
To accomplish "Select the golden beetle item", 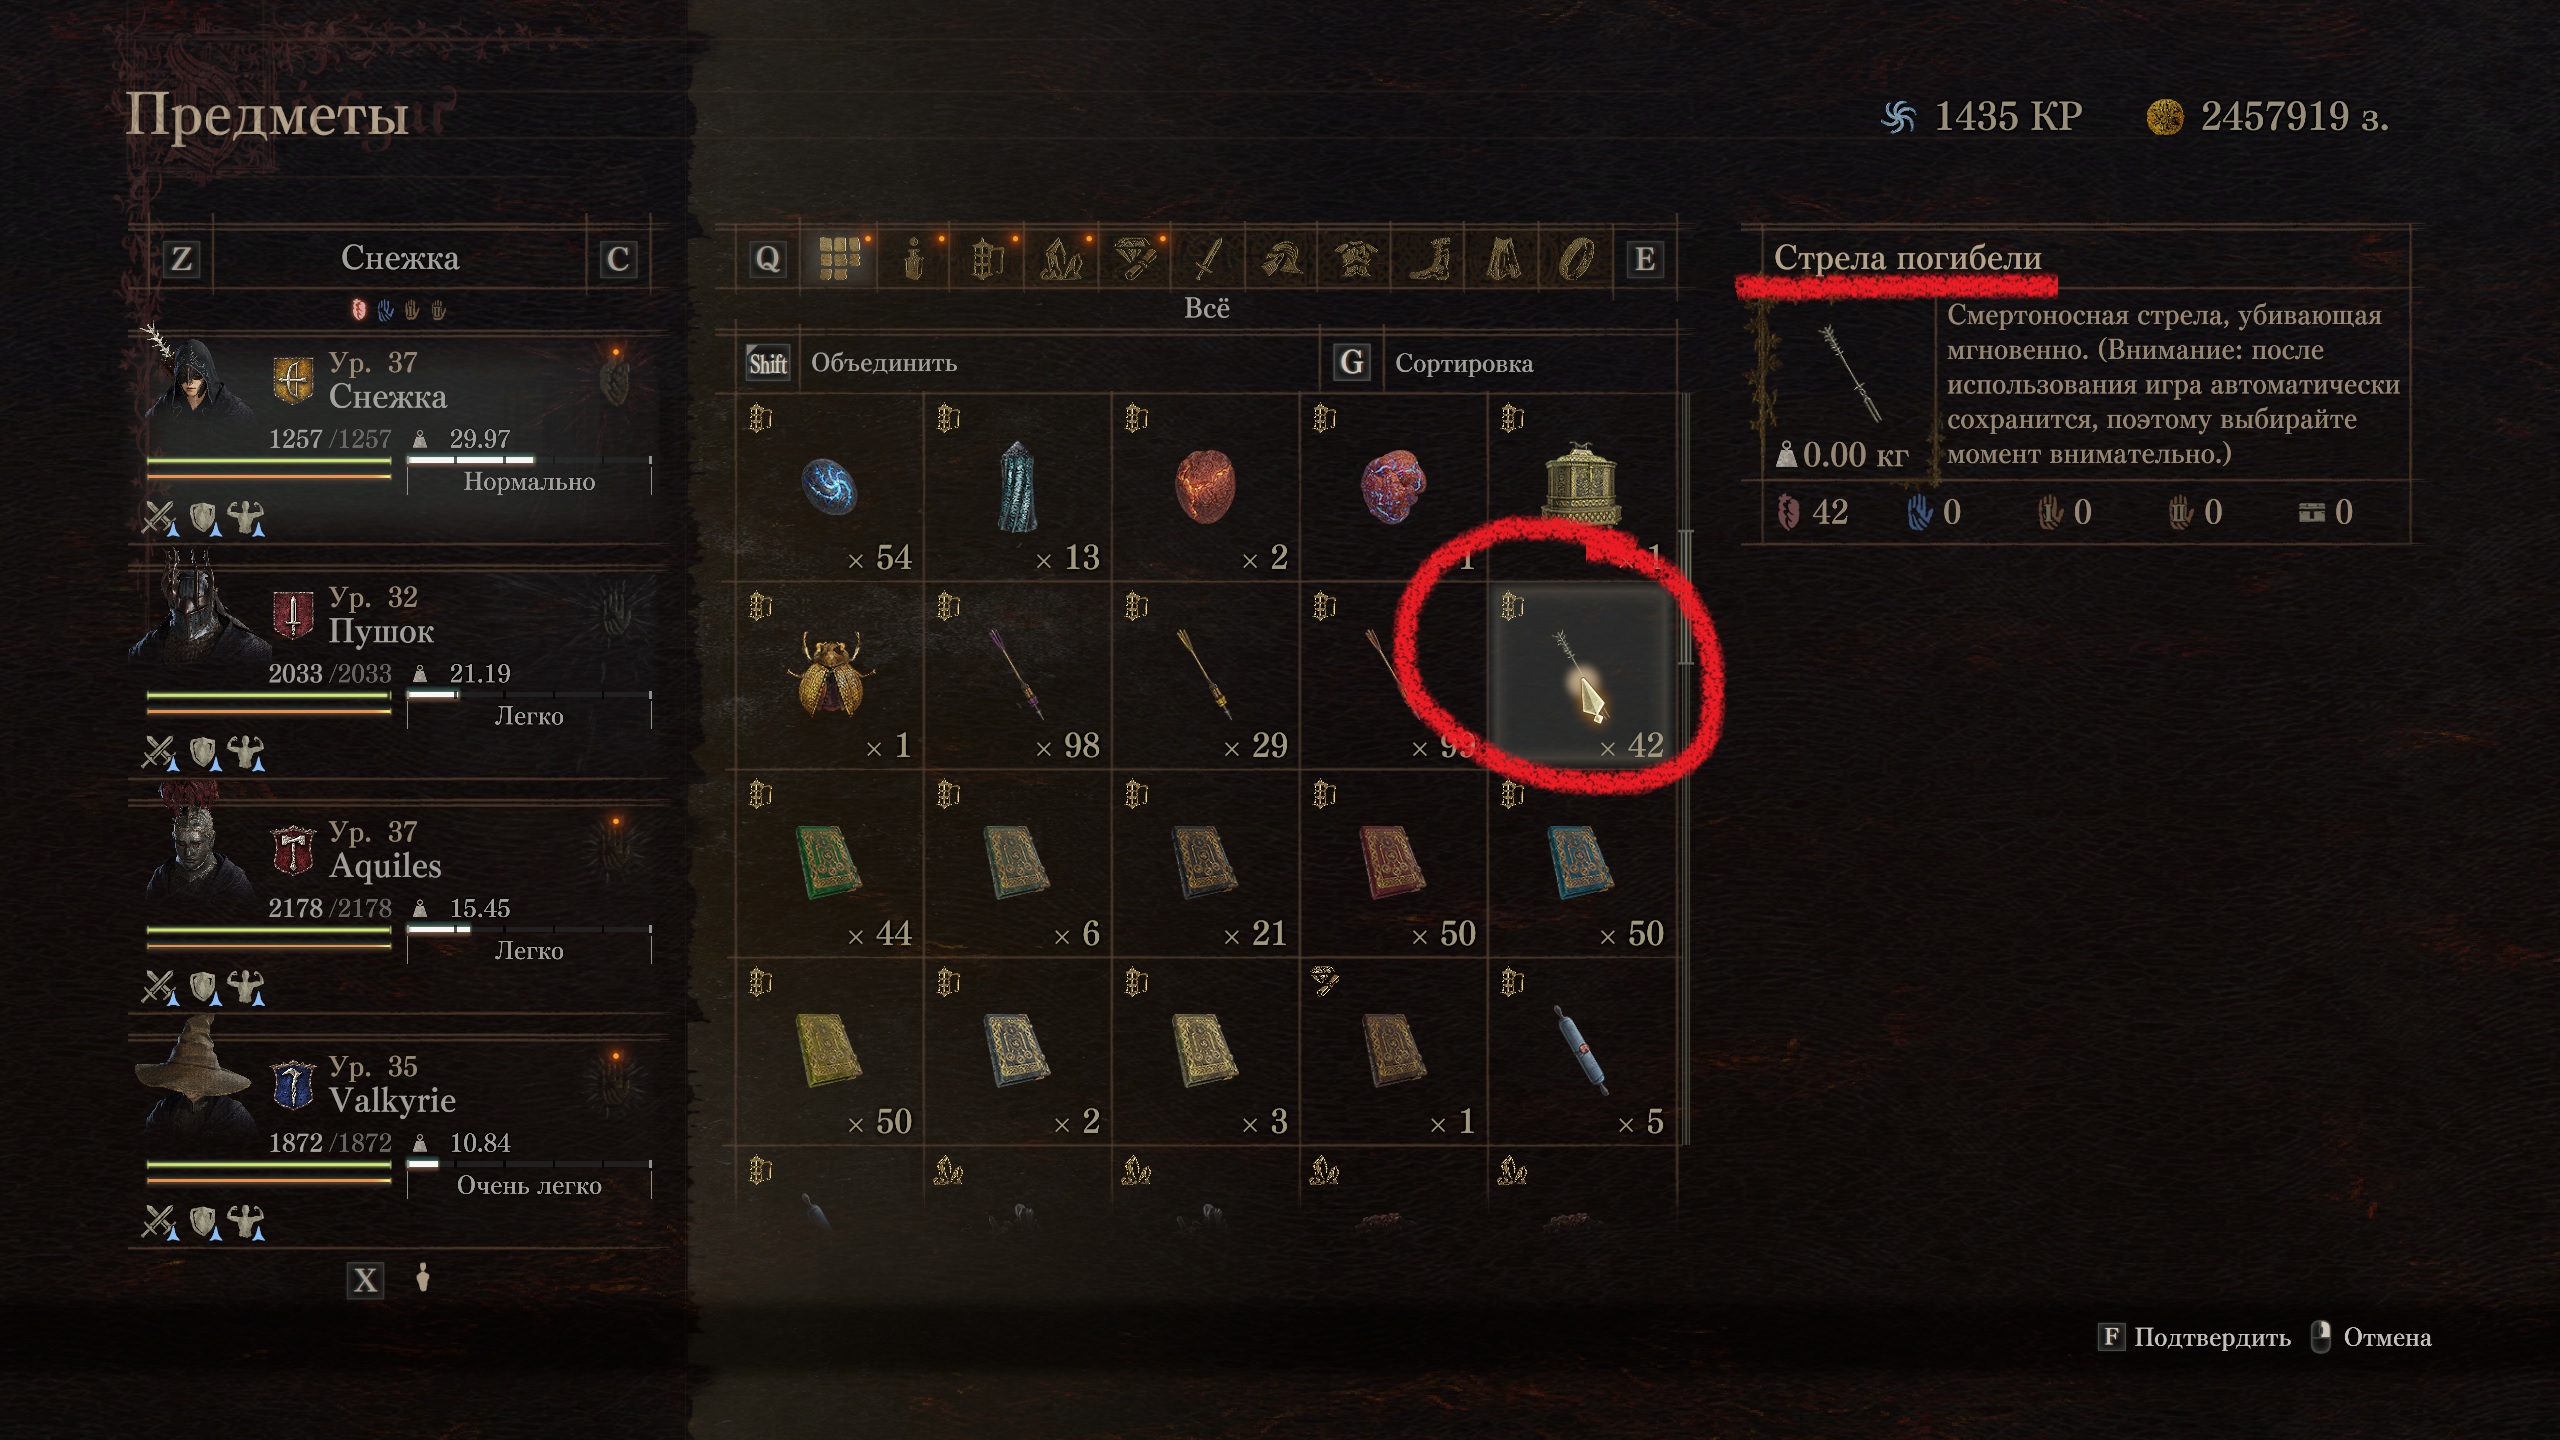I will coord(830,677).
